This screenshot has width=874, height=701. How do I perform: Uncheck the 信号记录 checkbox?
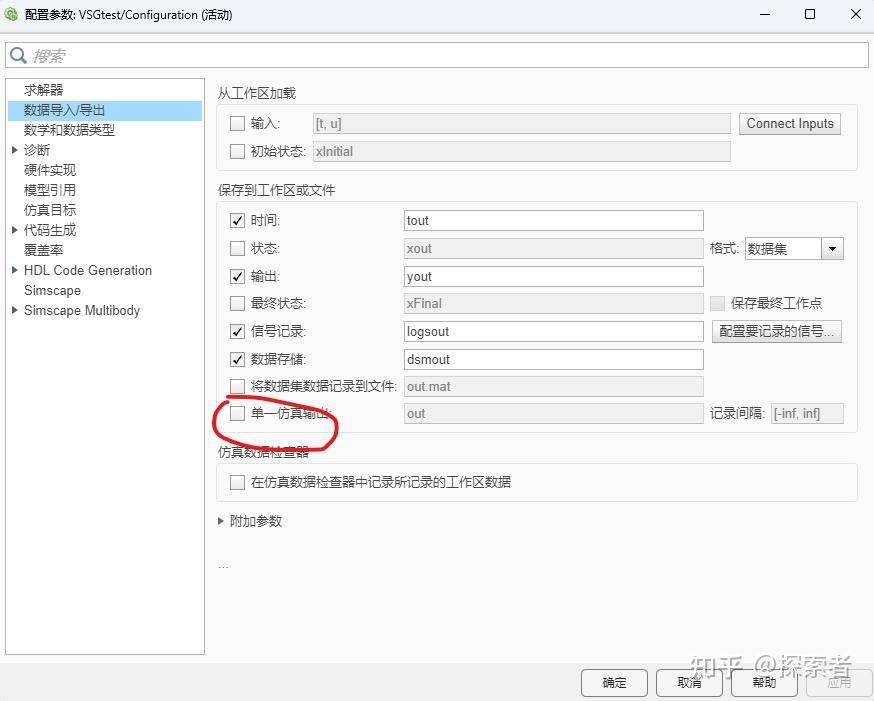coord(237,331)
